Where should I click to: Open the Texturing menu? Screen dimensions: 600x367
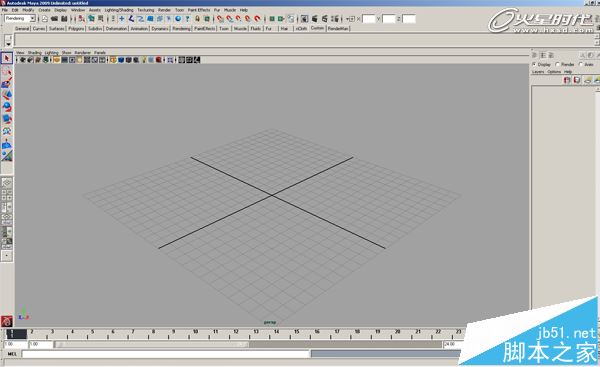(x=146, y=10)
